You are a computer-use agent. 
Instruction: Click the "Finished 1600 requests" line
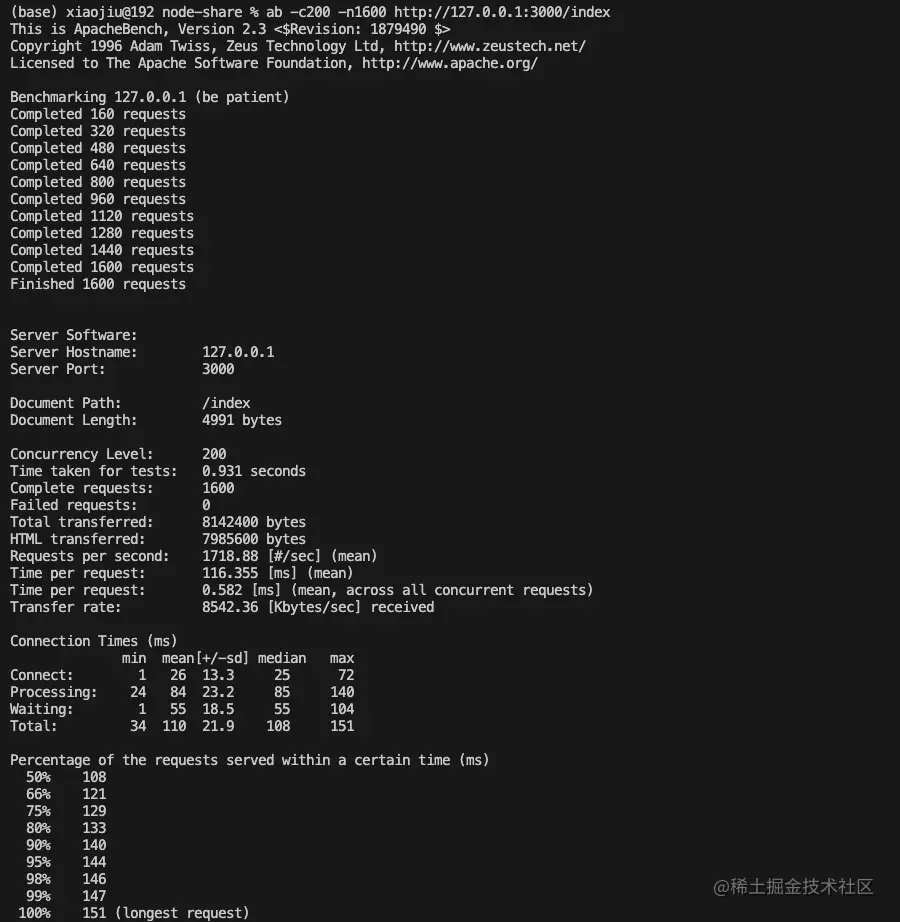pyautogui.click(x=98, y=284)
